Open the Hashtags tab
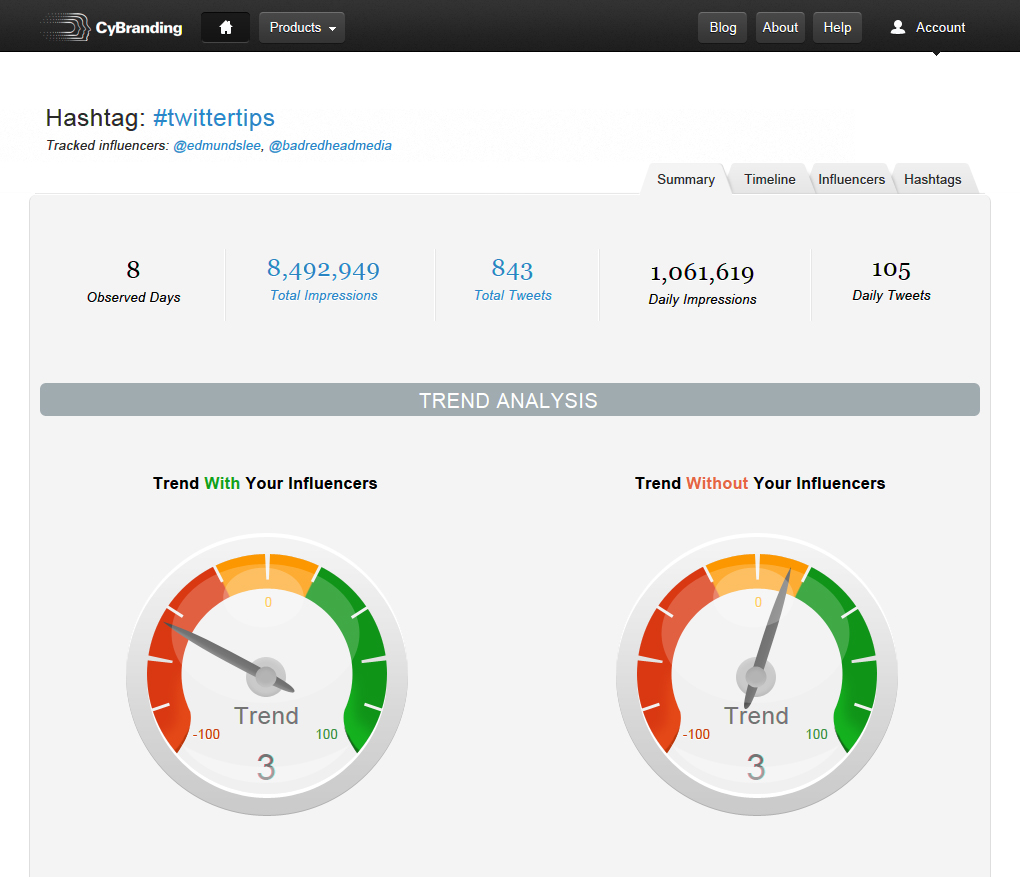The image size is (1020, 877). 932,180
